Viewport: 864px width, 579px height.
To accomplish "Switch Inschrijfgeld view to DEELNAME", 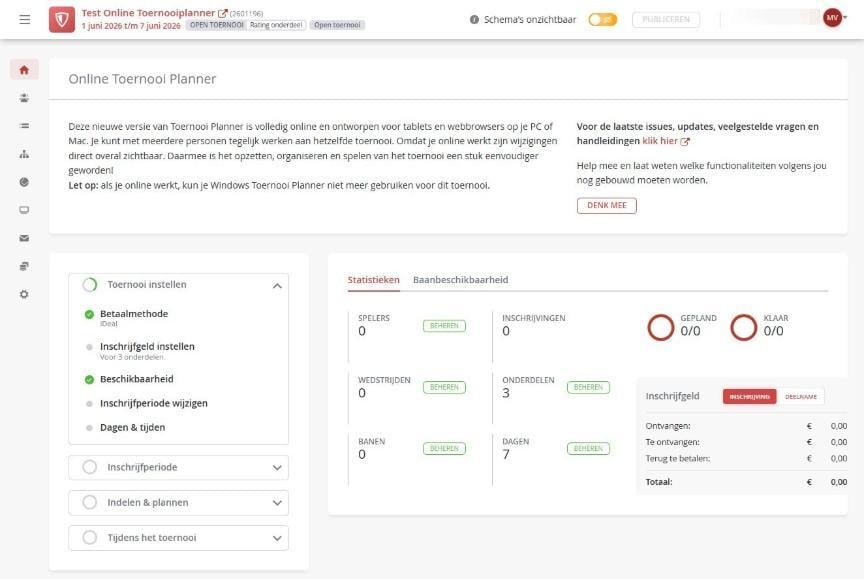I will (801, 397).
